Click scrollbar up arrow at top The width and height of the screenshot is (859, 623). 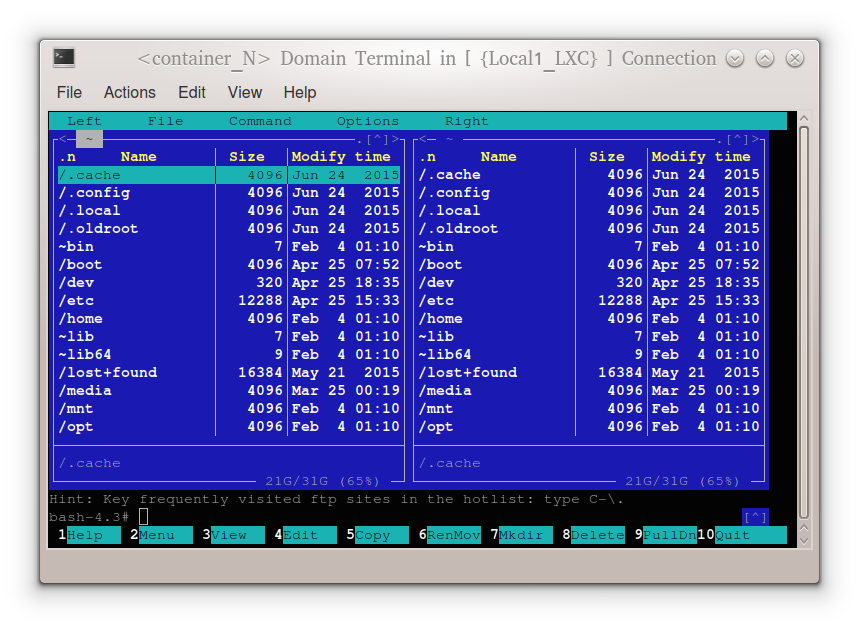click(x=804, y=118)
